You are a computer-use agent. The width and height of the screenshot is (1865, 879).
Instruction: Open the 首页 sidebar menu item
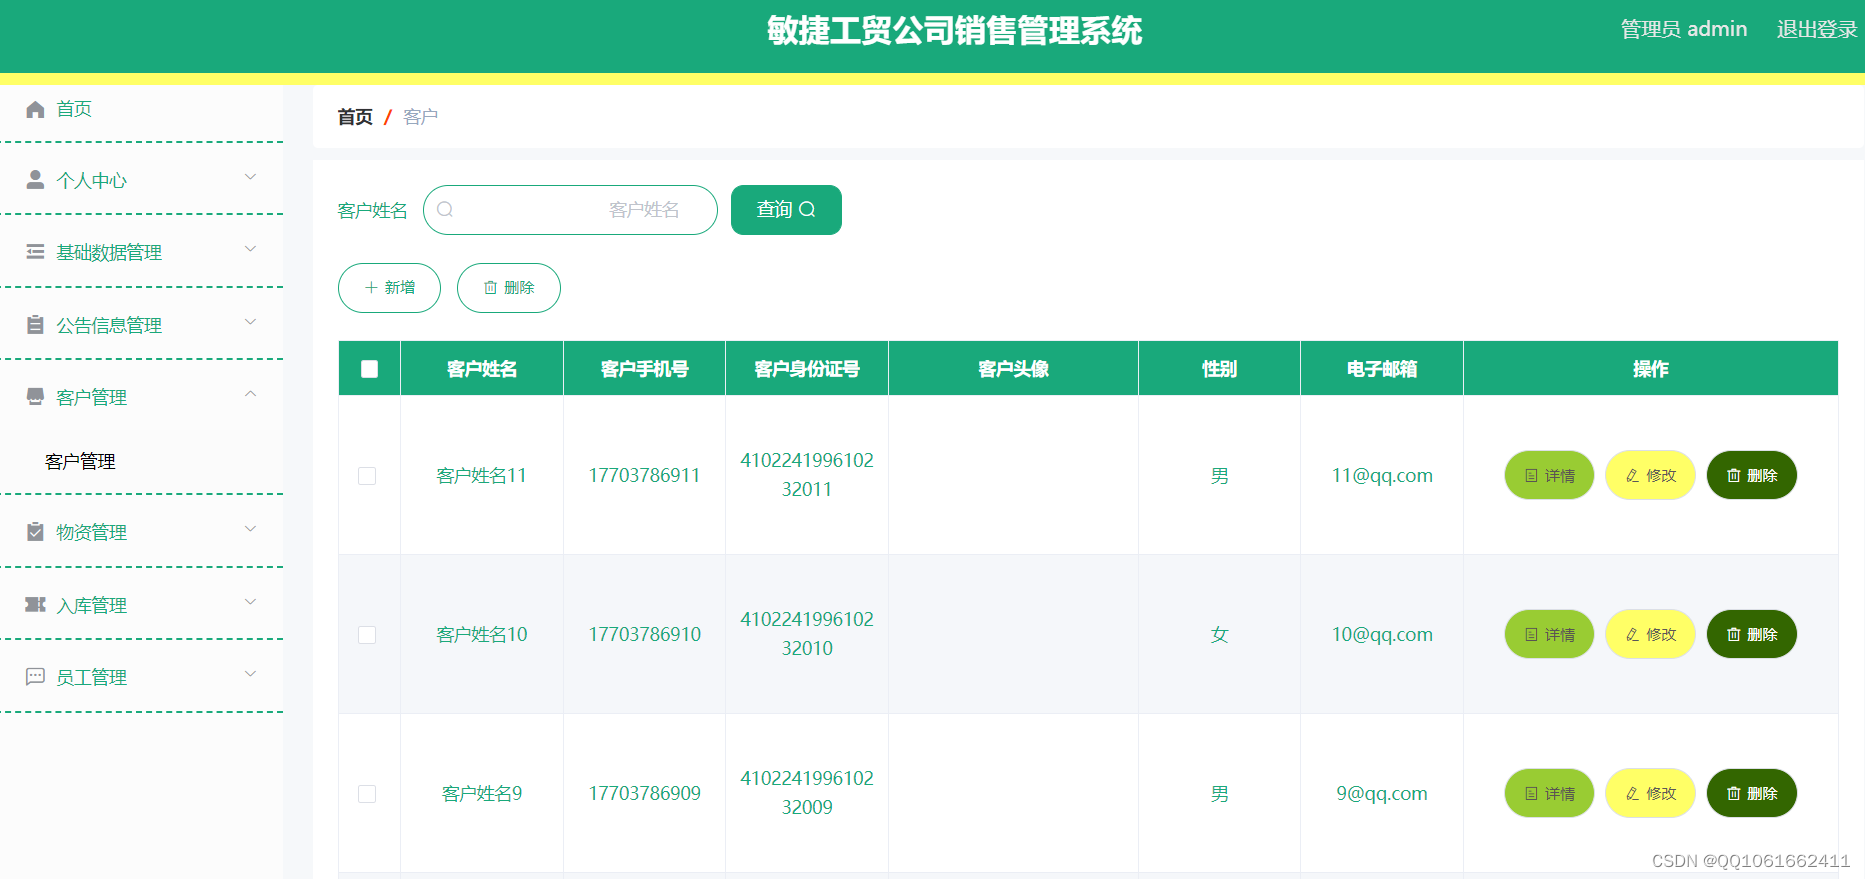coord(141,109)
